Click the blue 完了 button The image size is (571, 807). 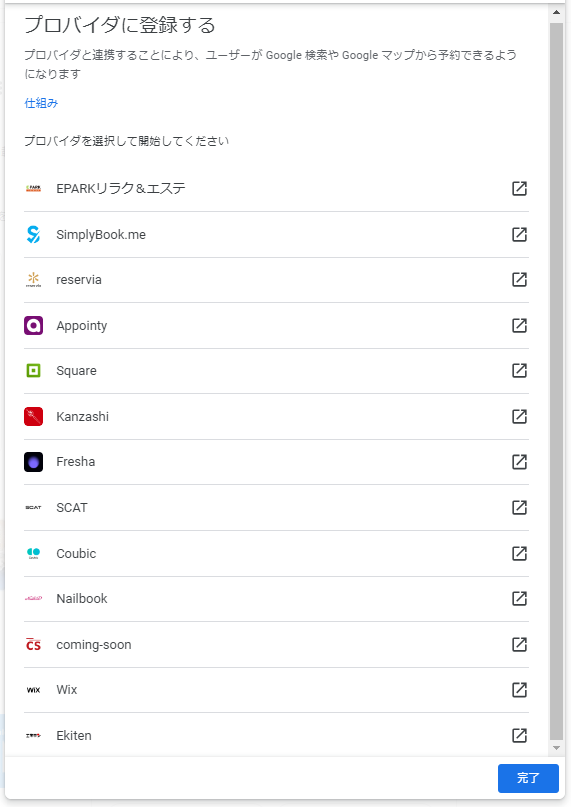coord(528,778)
